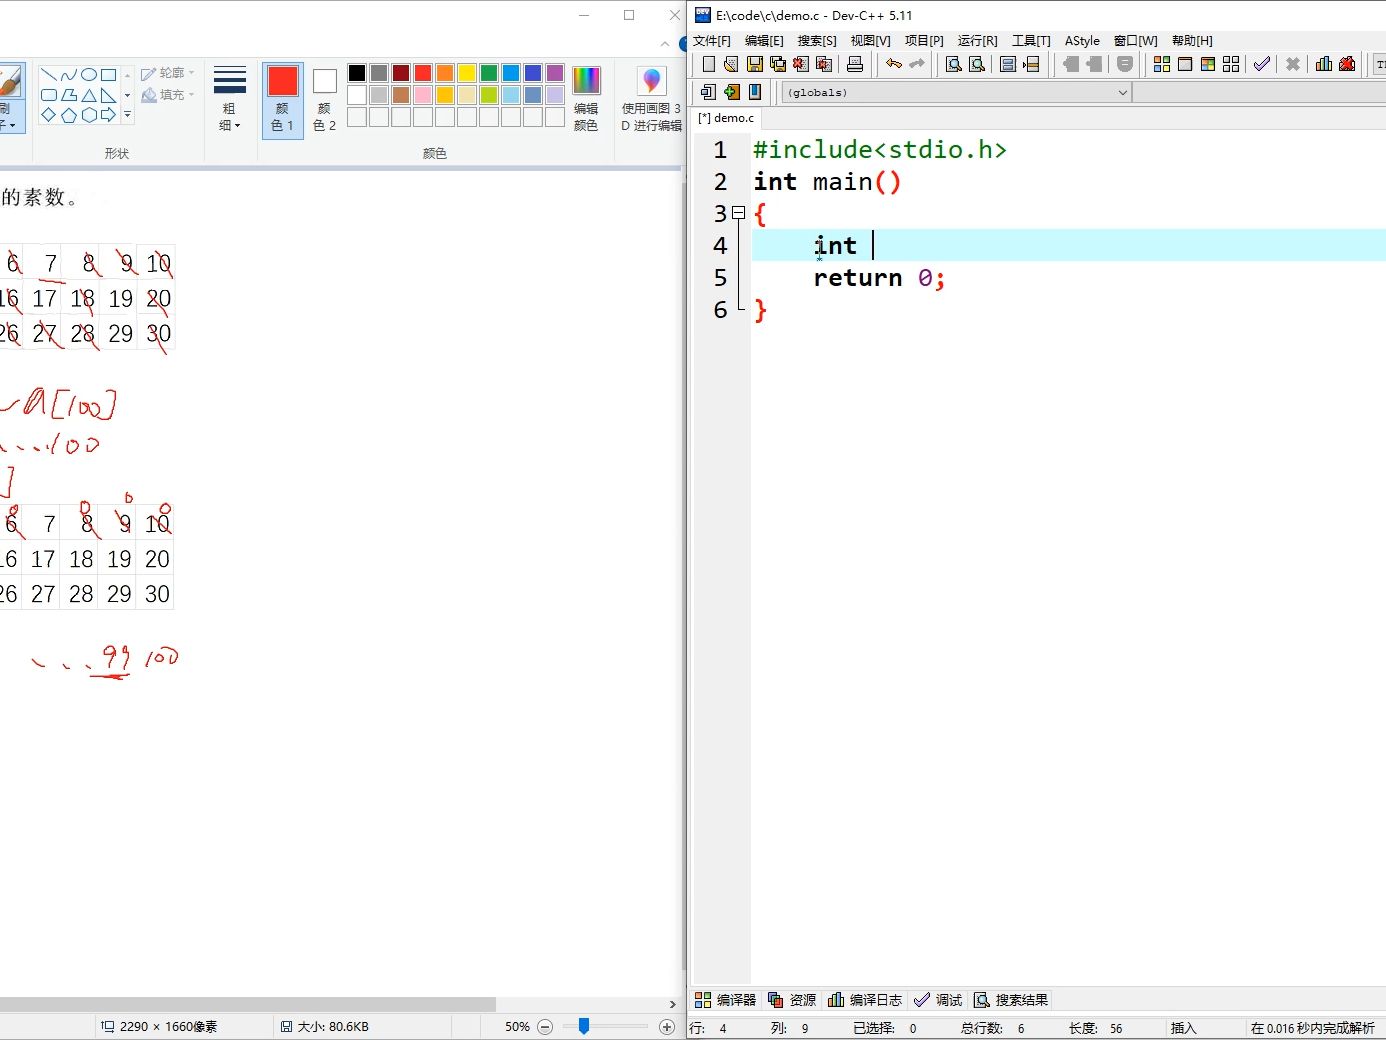Click the Open file icon in Dev-C++
Viewport: 1386px width, 1040px height.
point(731,64)
